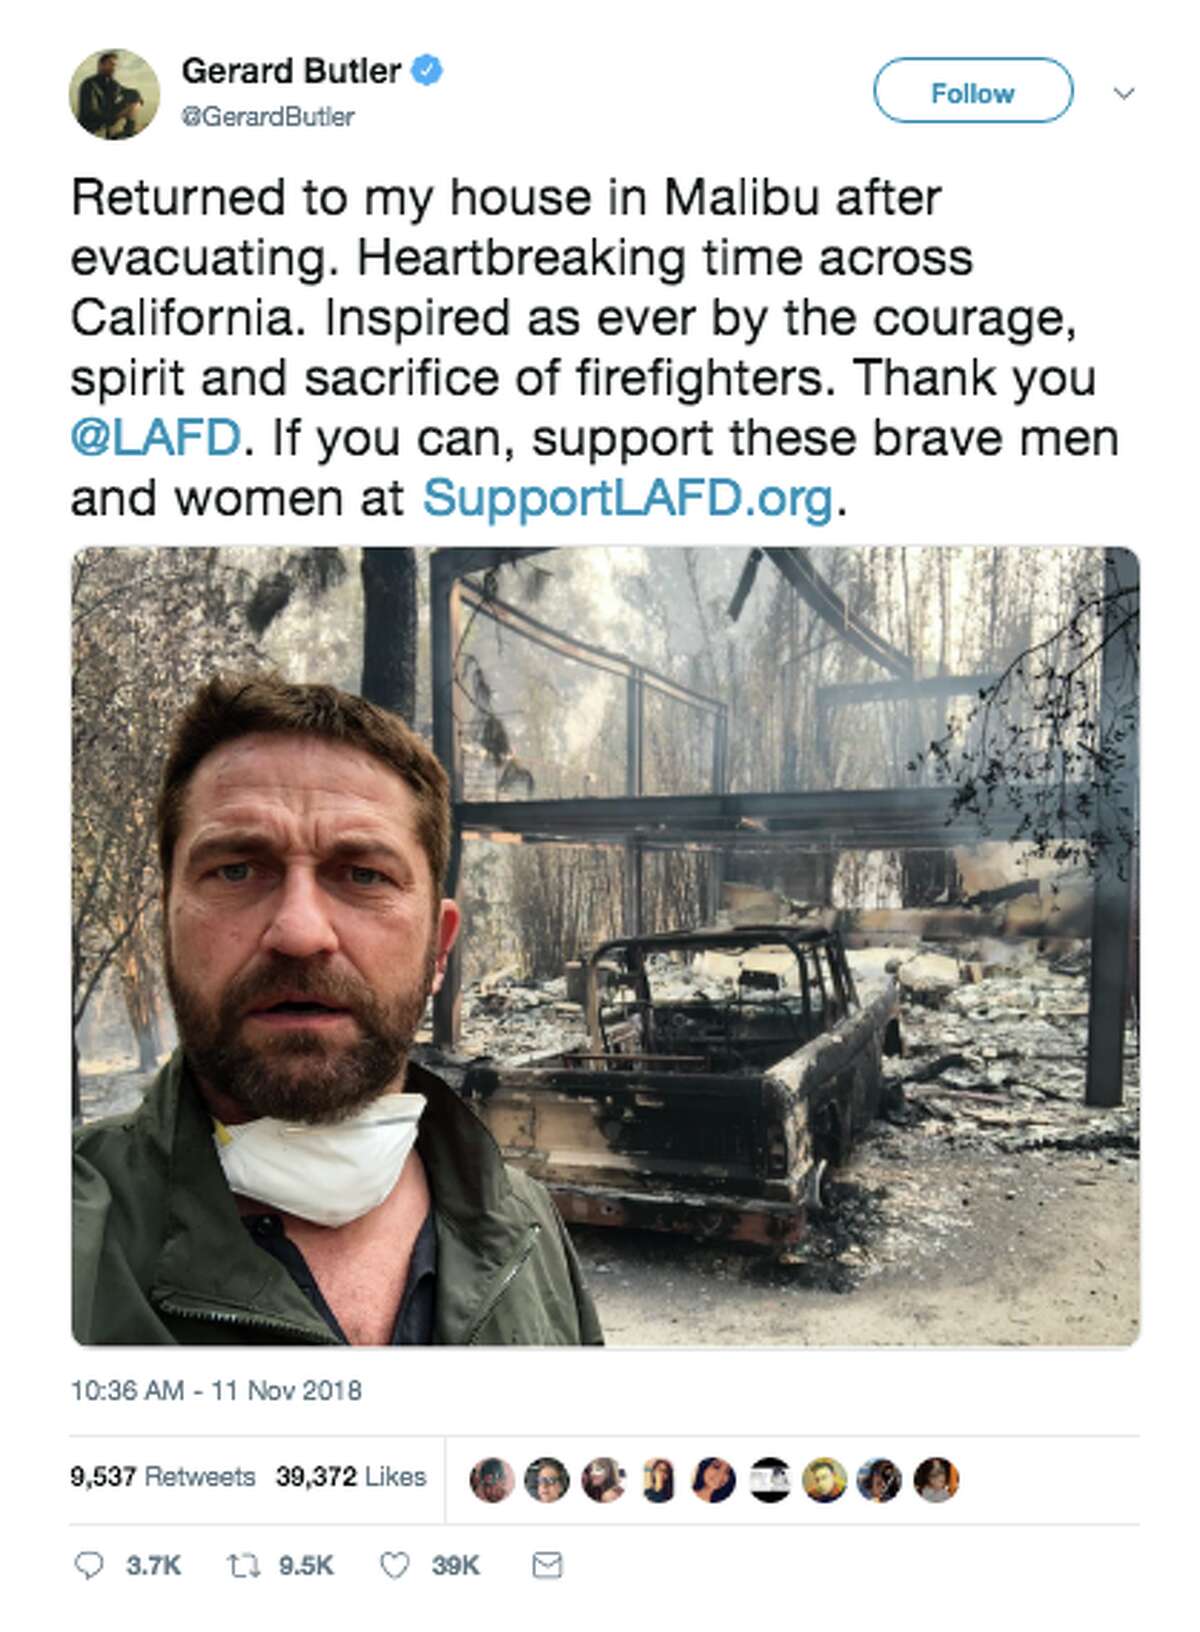Viewport: 1200px width, 1632px height.
Task: Visit the SupportLAFD.org link
Action: pyautogui.click(x=627, y=498)
